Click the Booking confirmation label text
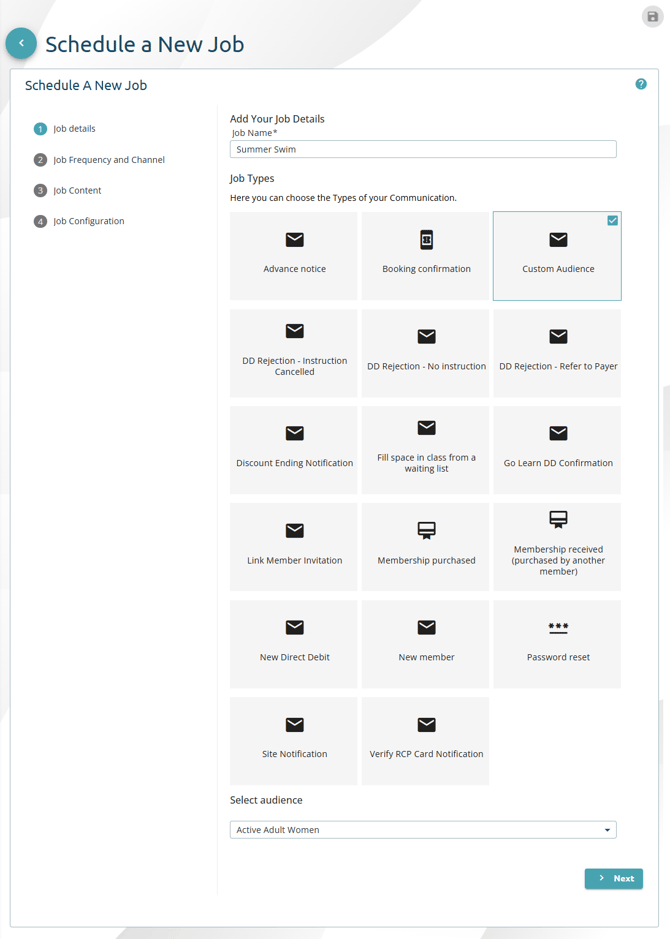The width and height of the screenshot is (670, 939). (x=426, y=269)
